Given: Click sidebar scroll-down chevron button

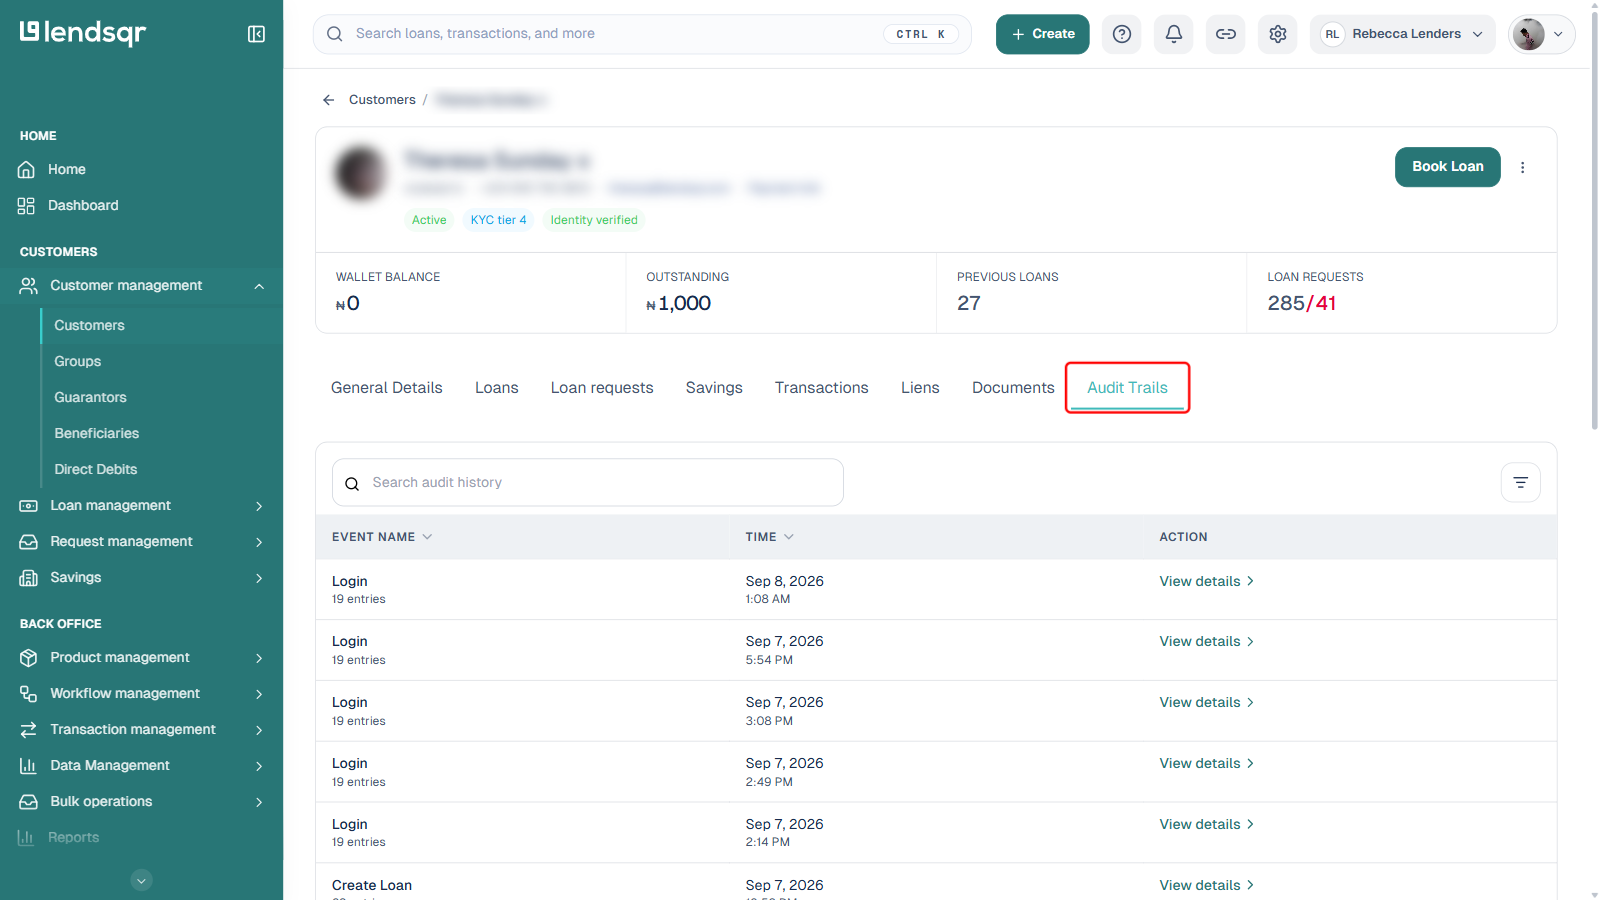Looking at the screenshot, I should [142, 881].
